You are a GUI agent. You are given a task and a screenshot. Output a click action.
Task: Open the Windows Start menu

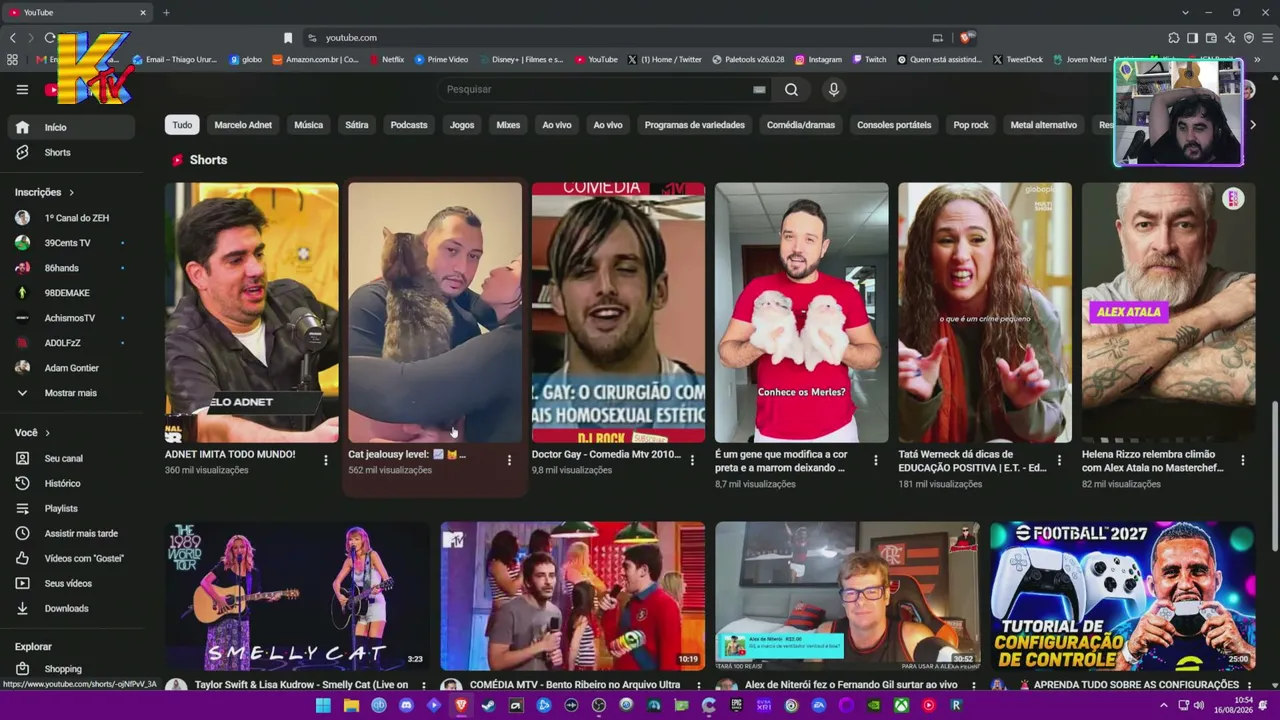tap(323, 705)
